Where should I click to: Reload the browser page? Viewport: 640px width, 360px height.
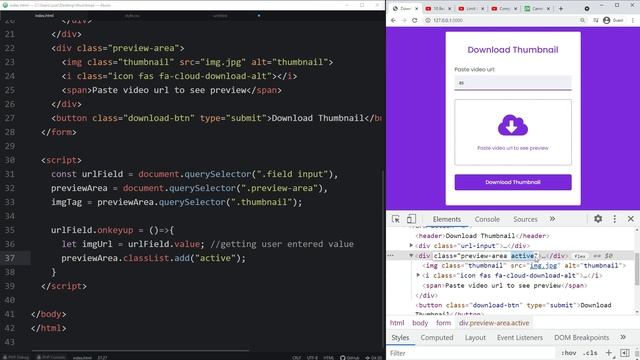[x=415, y=20]
